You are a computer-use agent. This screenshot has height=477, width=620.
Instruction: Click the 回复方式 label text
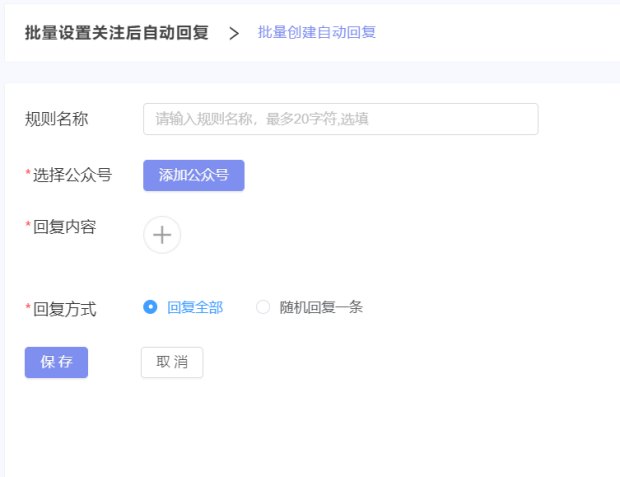click(x=64, y=309)
